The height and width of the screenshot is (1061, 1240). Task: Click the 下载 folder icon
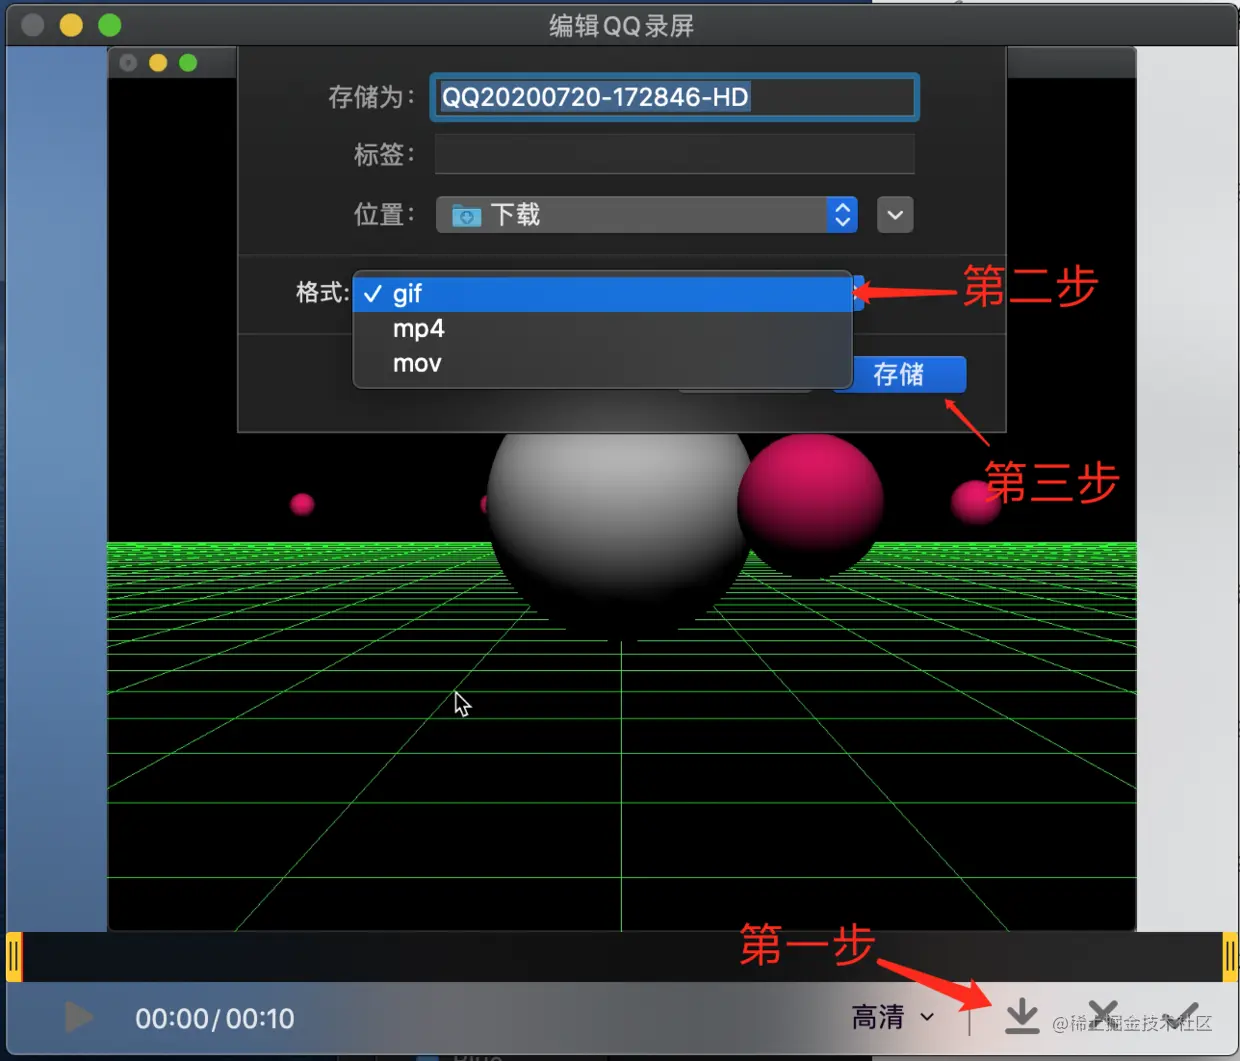coord(466,215)
